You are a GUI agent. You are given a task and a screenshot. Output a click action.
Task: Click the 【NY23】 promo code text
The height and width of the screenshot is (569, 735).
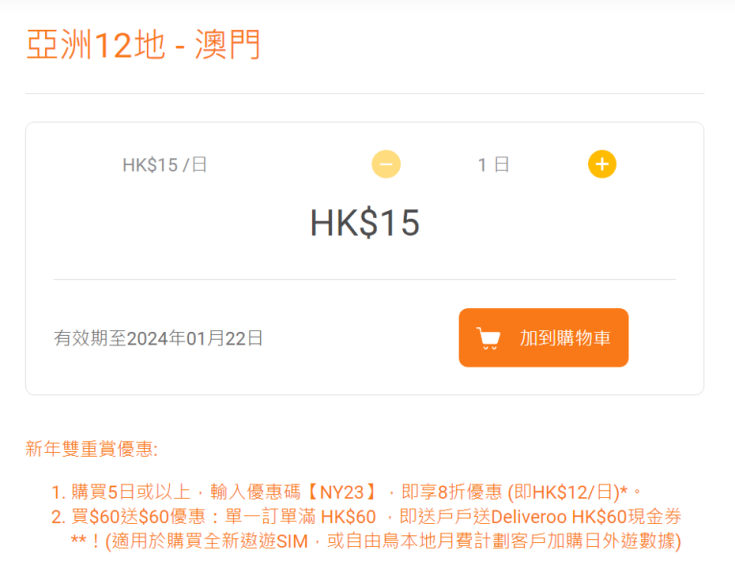tap(342, 492)
